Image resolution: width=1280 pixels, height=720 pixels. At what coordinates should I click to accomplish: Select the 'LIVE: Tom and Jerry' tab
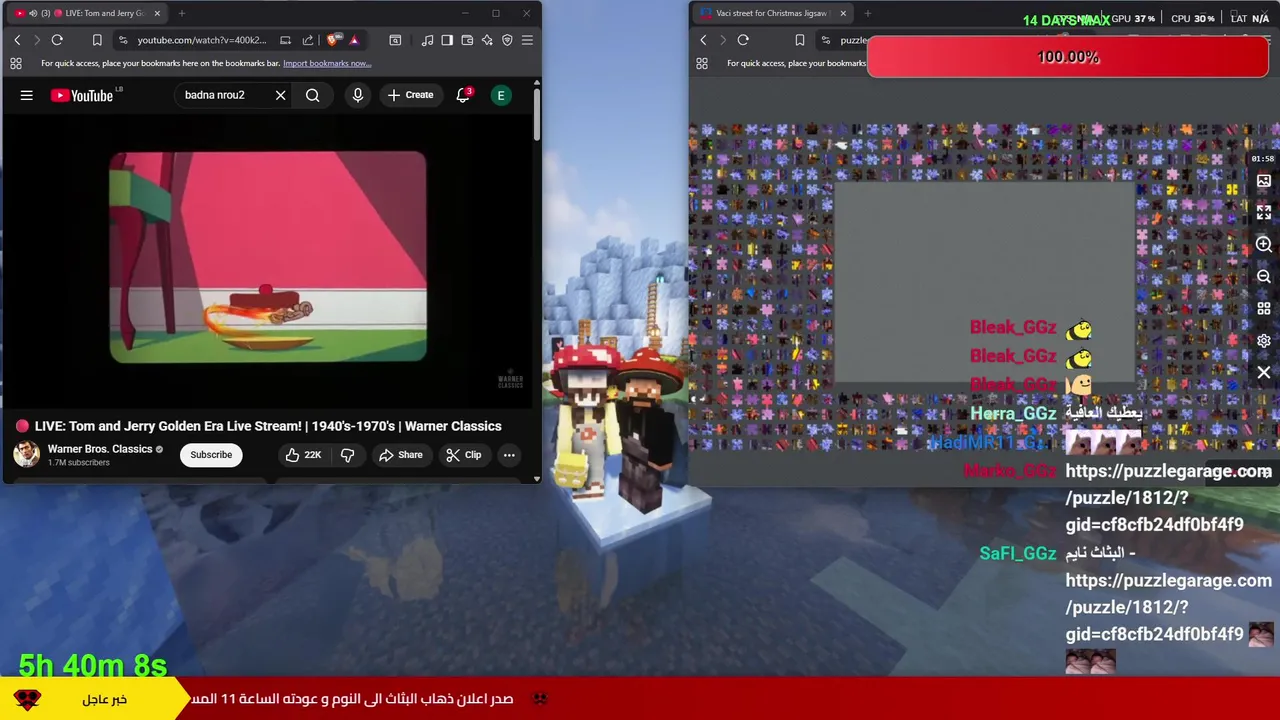pos(85,13)
